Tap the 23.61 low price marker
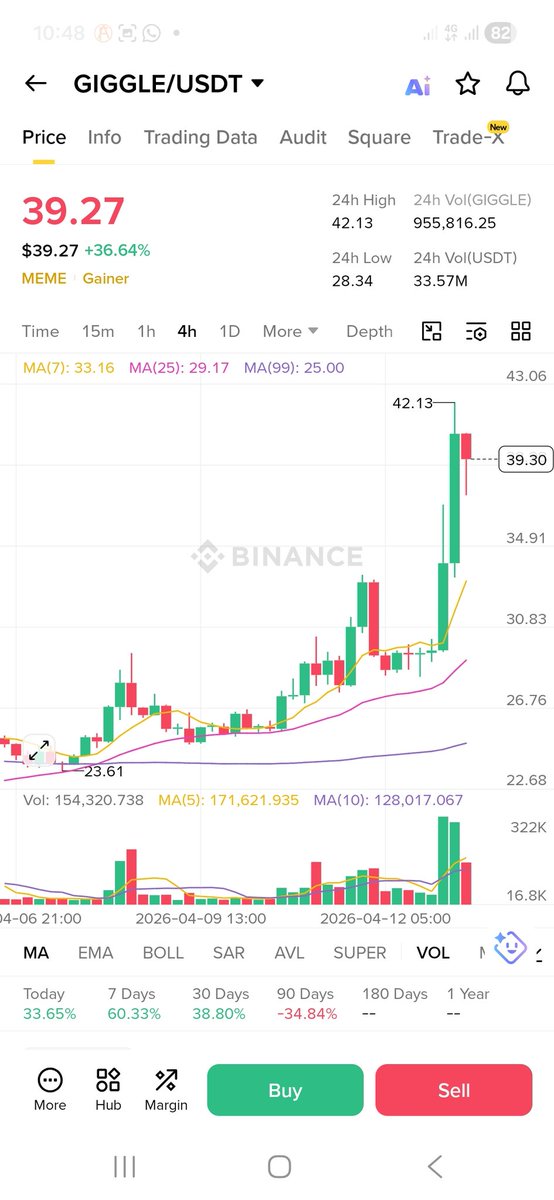554x1200 pixels. point(104,771)
